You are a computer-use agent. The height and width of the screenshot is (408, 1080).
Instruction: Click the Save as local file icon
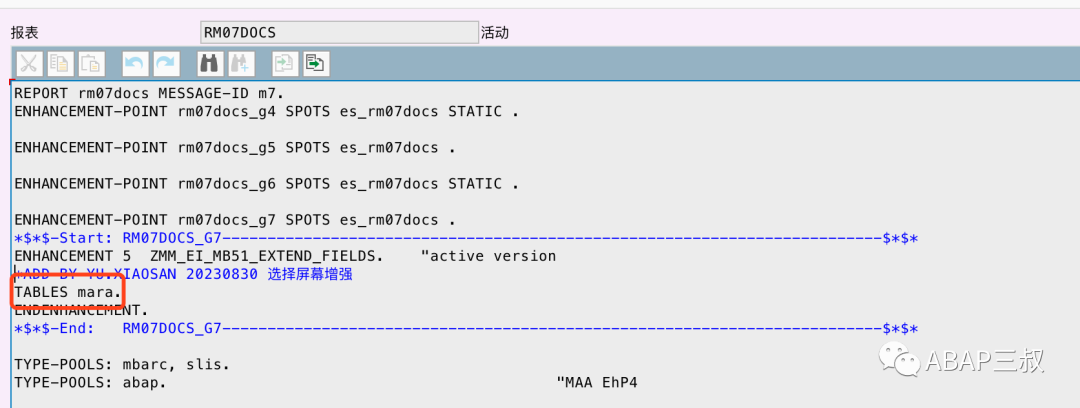(316, 64)
